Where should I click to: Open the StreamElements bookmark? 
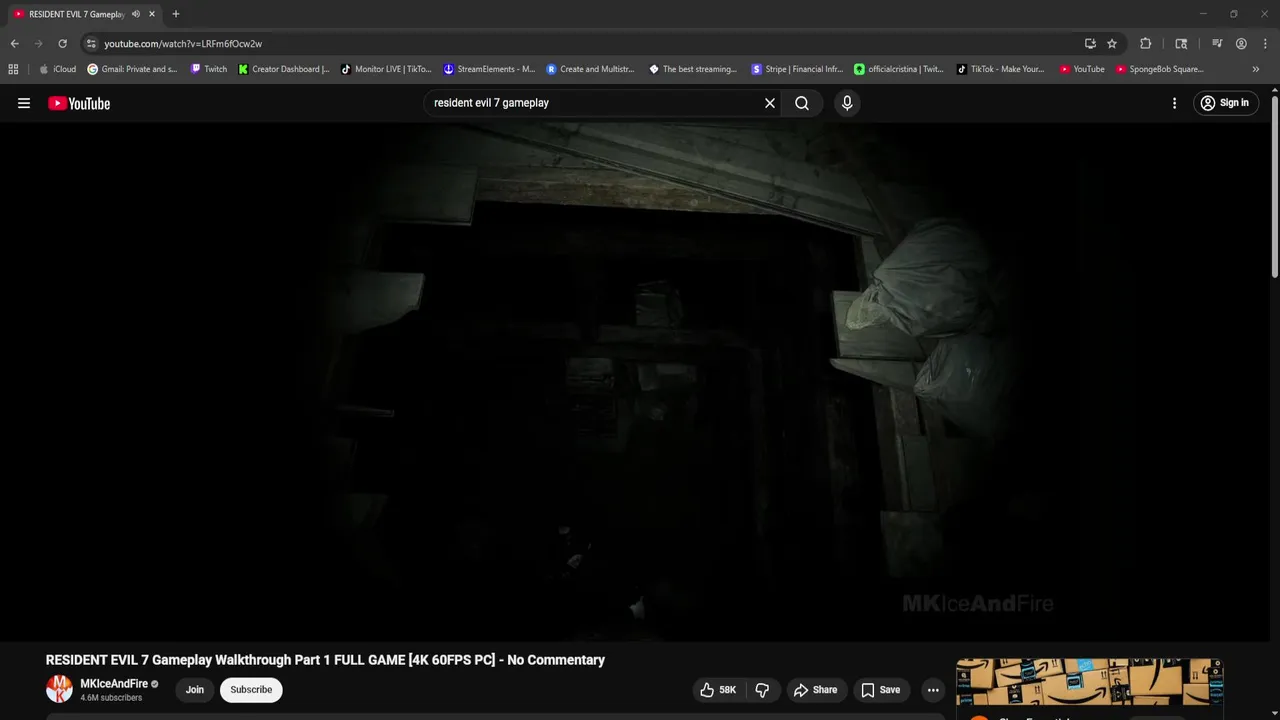coord(490,69)
